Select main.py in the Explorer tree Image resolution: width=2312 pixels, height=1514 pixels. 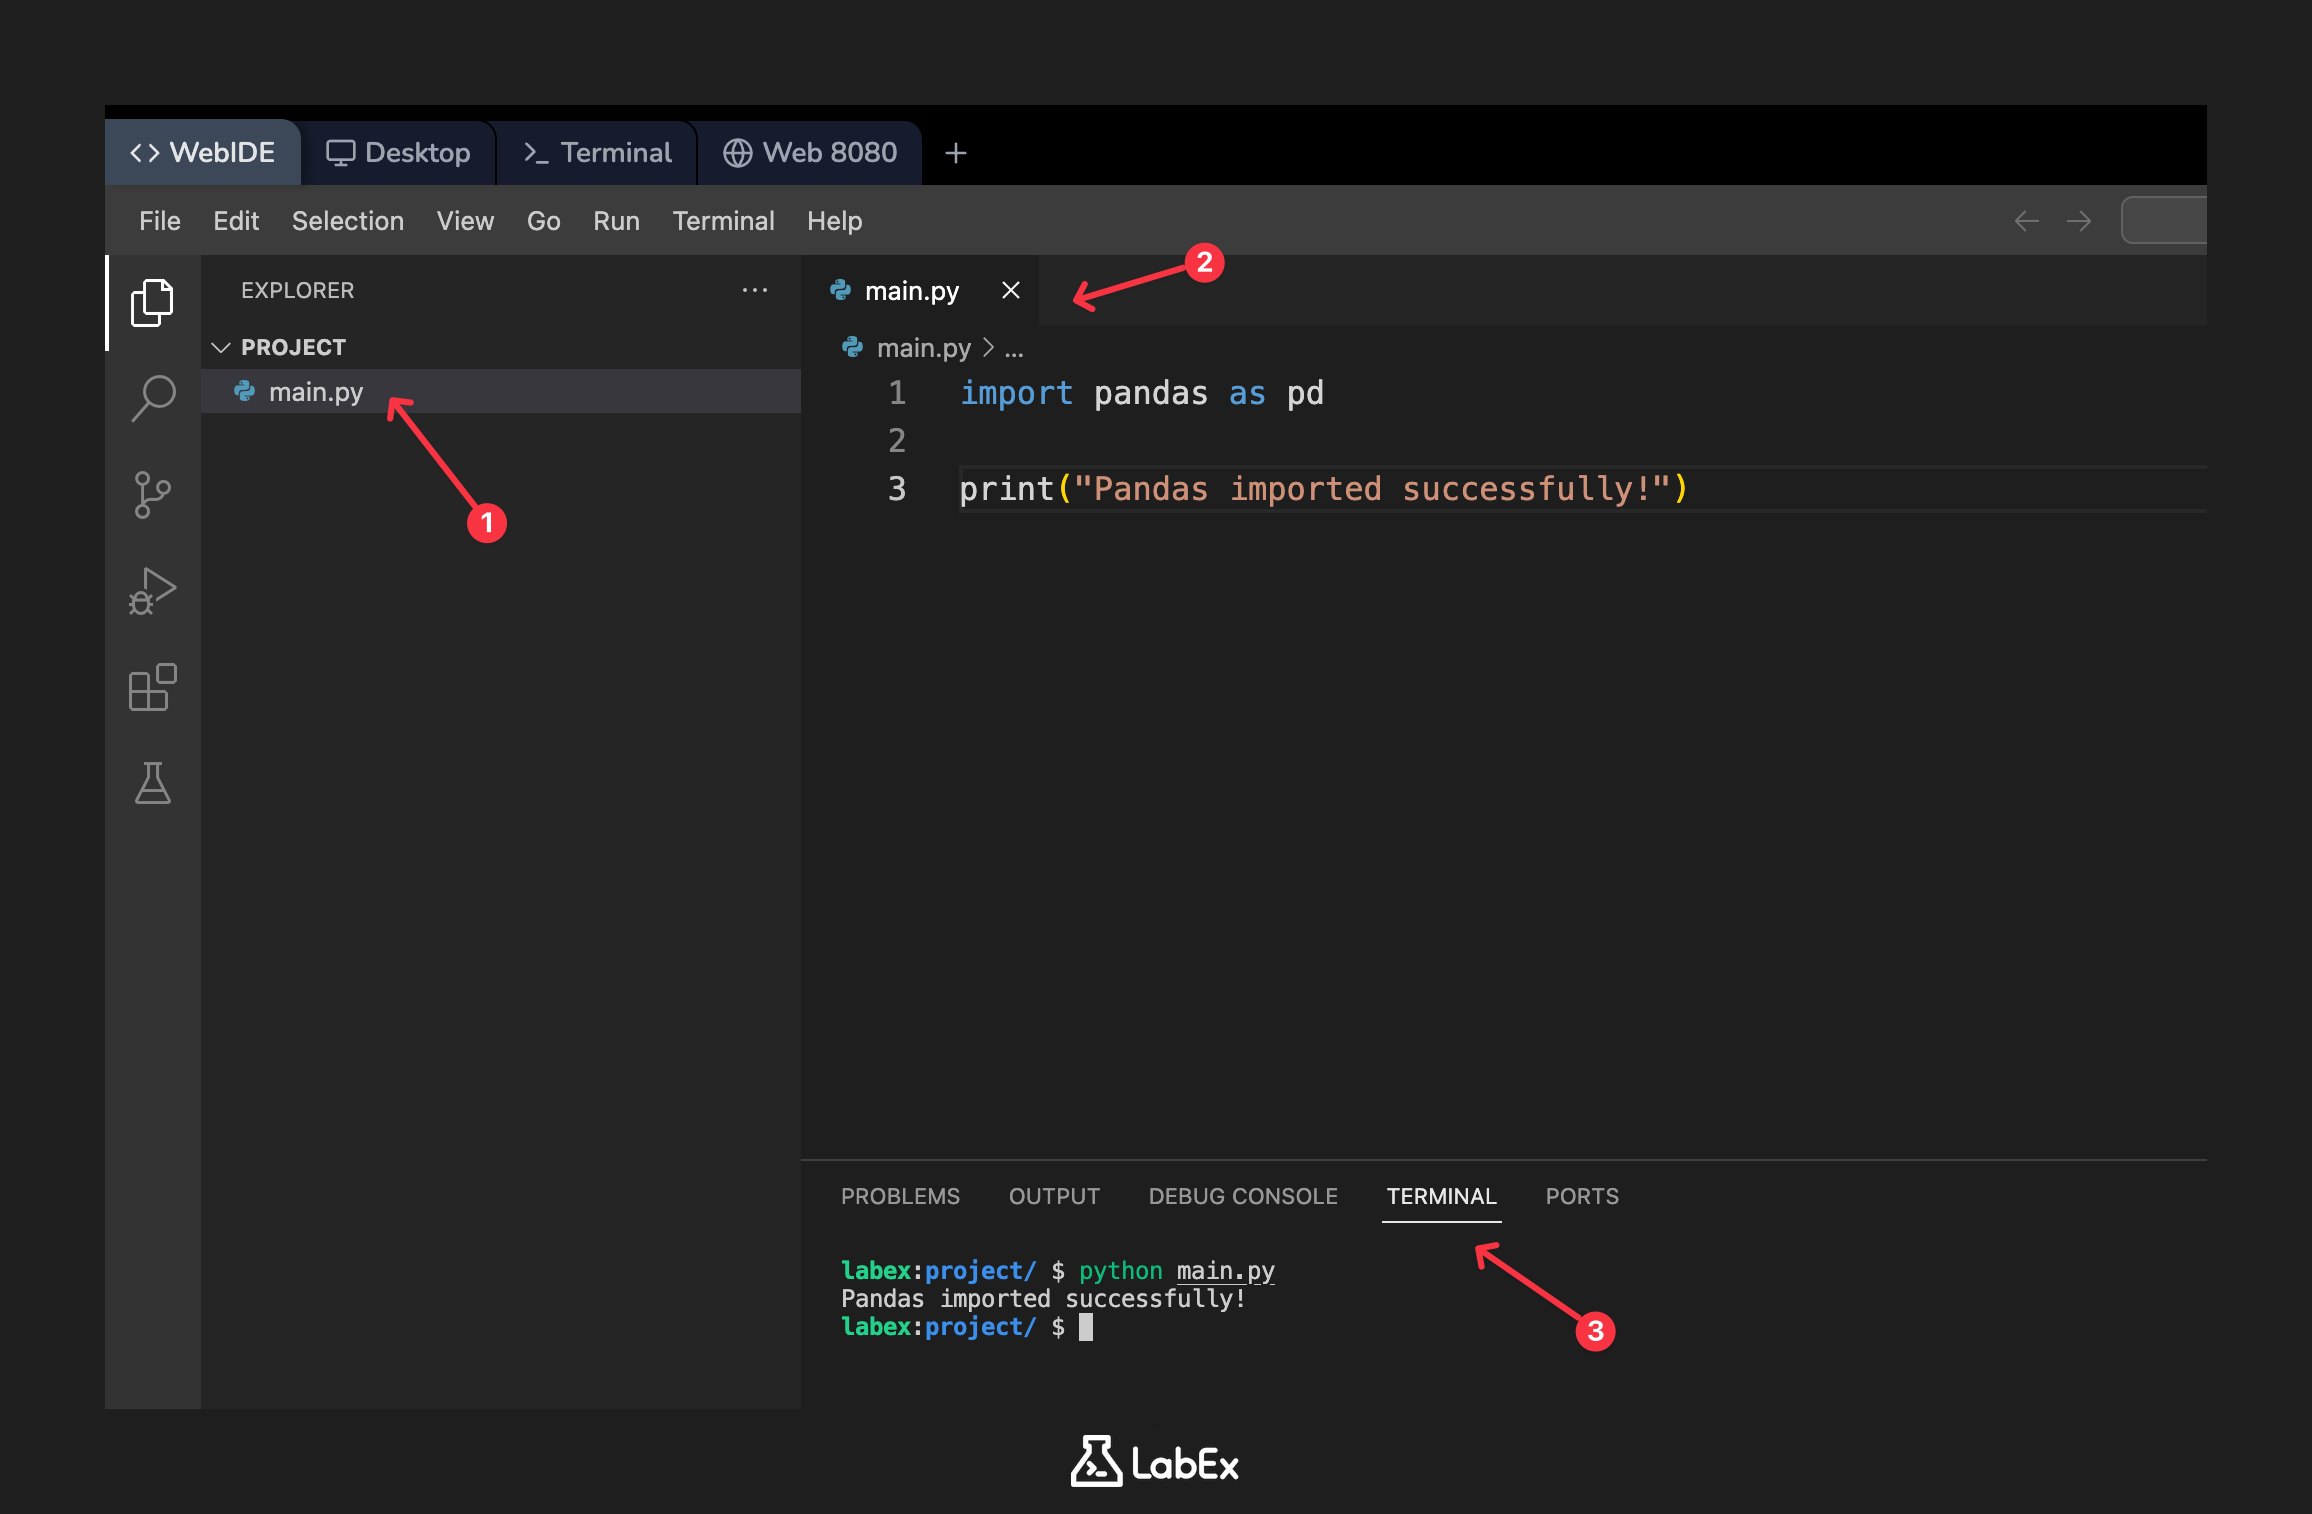316,391
